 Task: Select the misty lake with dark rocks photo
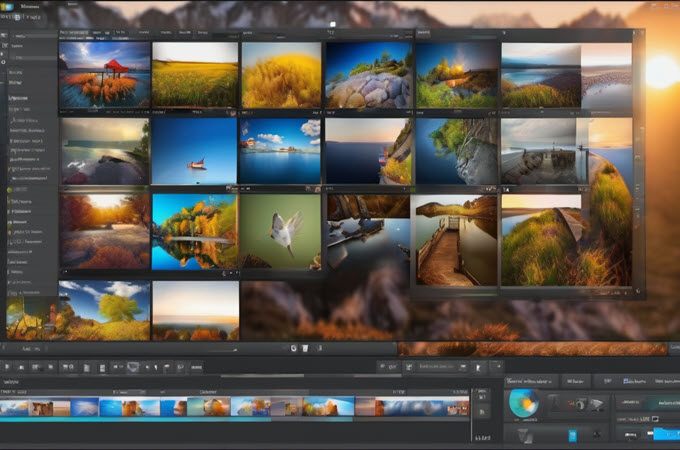pyautogui.click(x=105, y=151)
